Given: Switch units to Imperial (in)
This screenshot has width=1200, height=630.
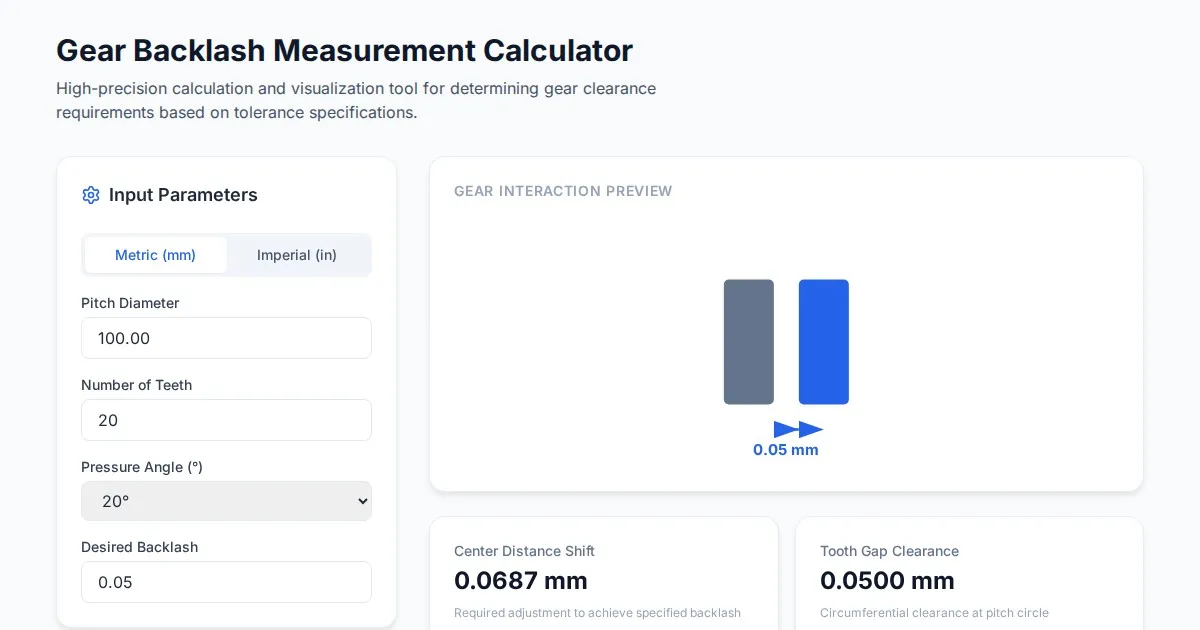Looking at the screenshot, I should [297, 255].
